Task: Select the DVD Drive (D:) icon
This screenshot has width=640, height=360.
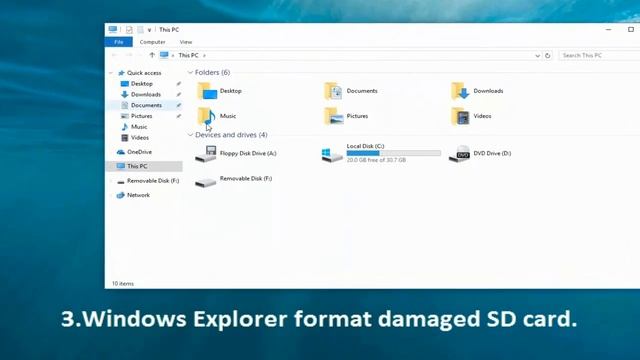Action: [459, 154]
